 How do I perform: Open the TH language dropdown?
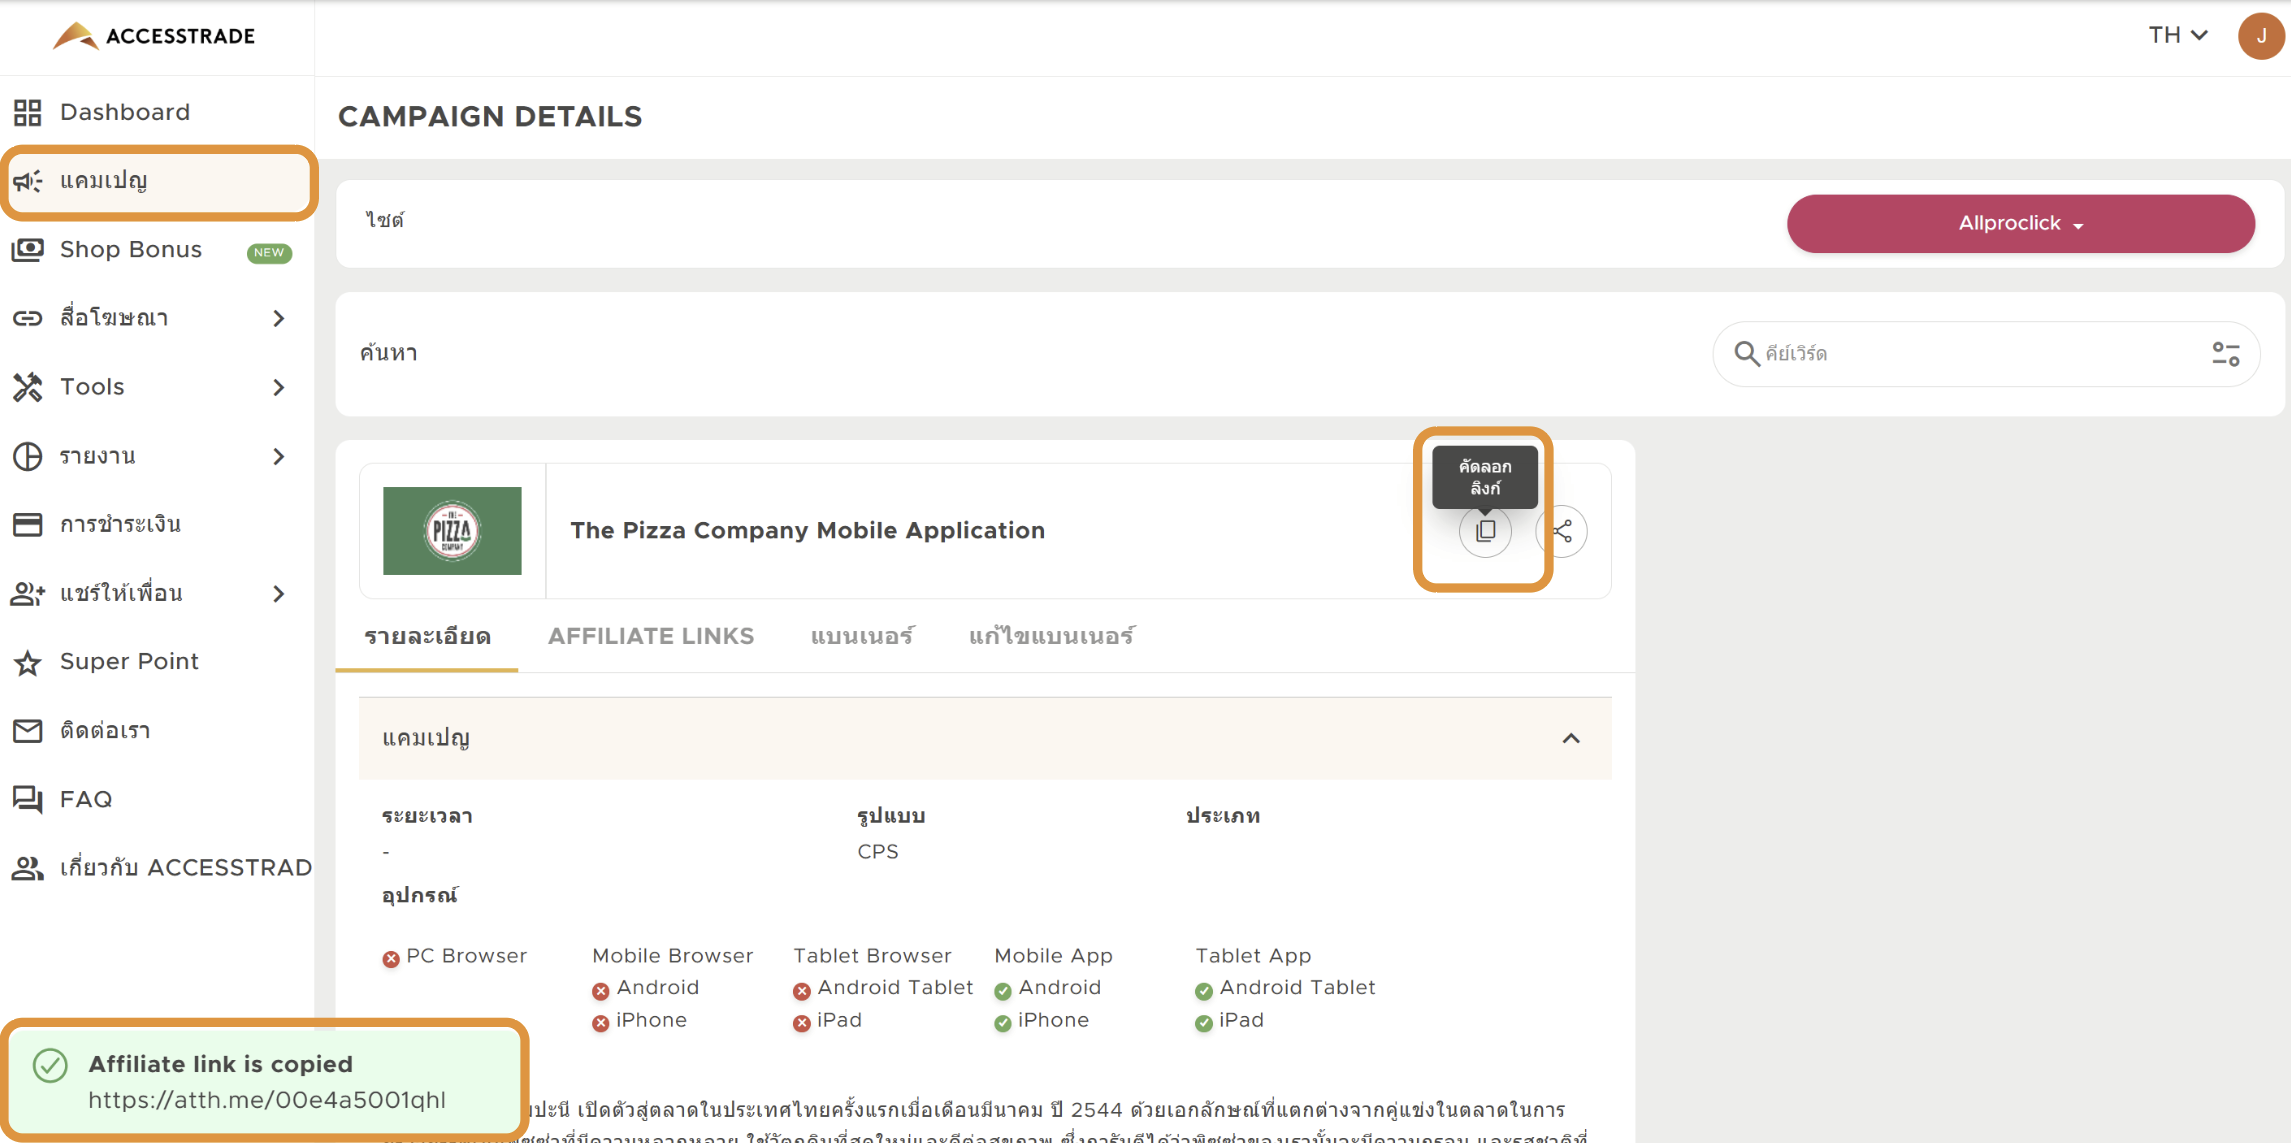pyautogui.click(x=2178, y=35)
